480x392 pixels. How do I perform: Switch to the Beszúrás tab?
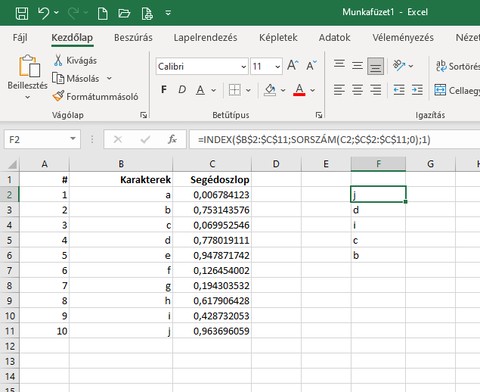pos(133,37)
